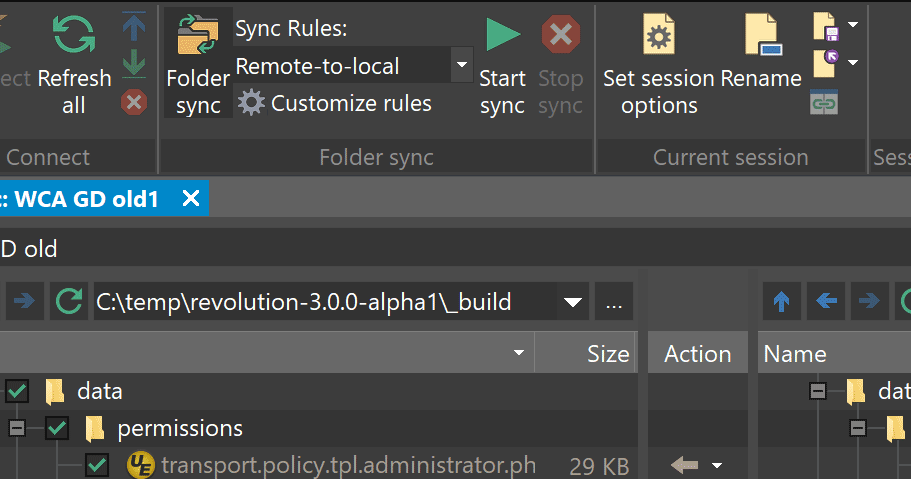Open the Action dropdown for transport.policy file

[x=716, y=465]
